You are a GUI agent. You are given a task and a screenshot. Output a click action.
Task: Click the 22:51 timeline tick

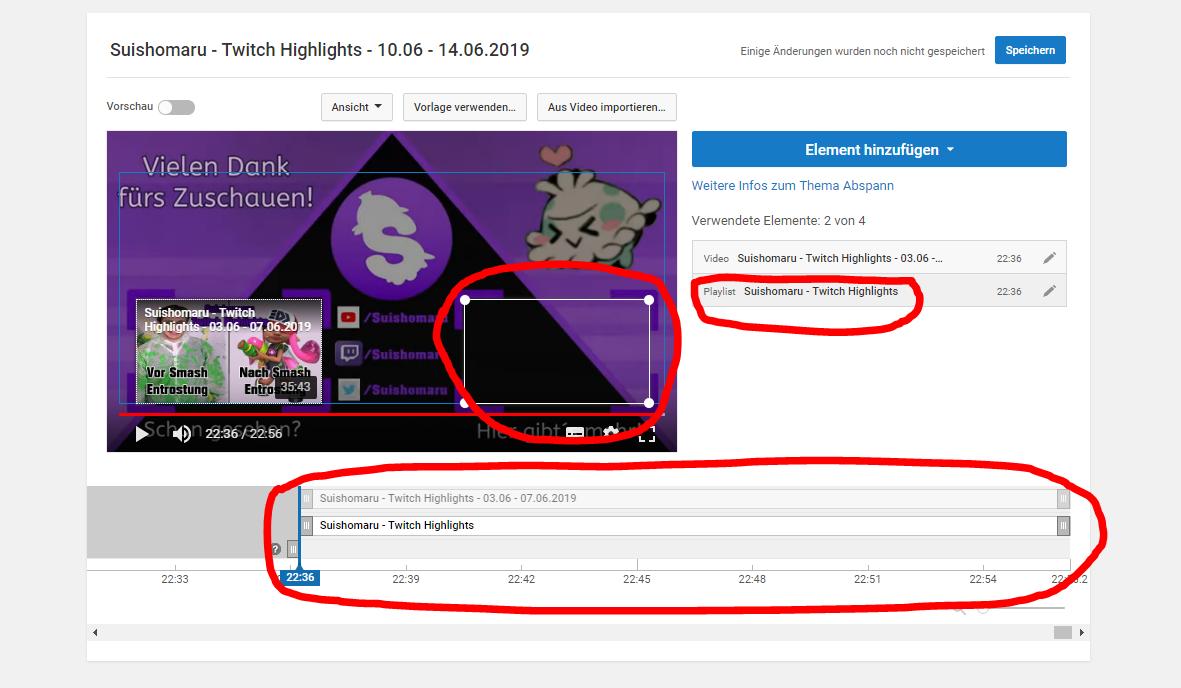pyautogui.click(x=867, y=579)
